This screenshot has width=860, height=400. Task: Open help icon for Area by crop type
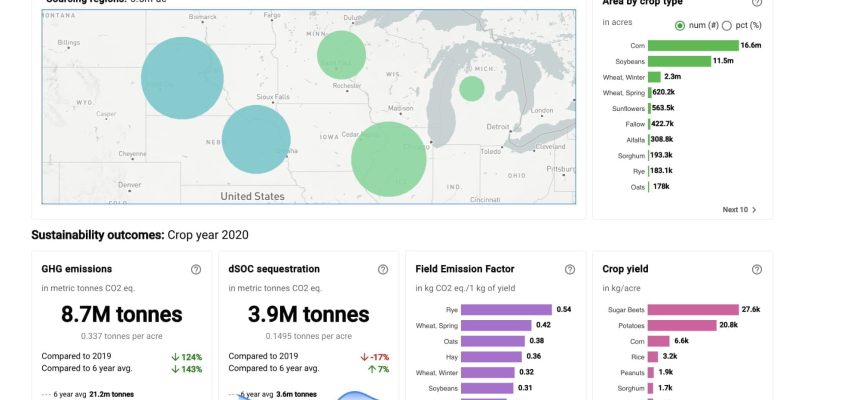coord(757,2)
